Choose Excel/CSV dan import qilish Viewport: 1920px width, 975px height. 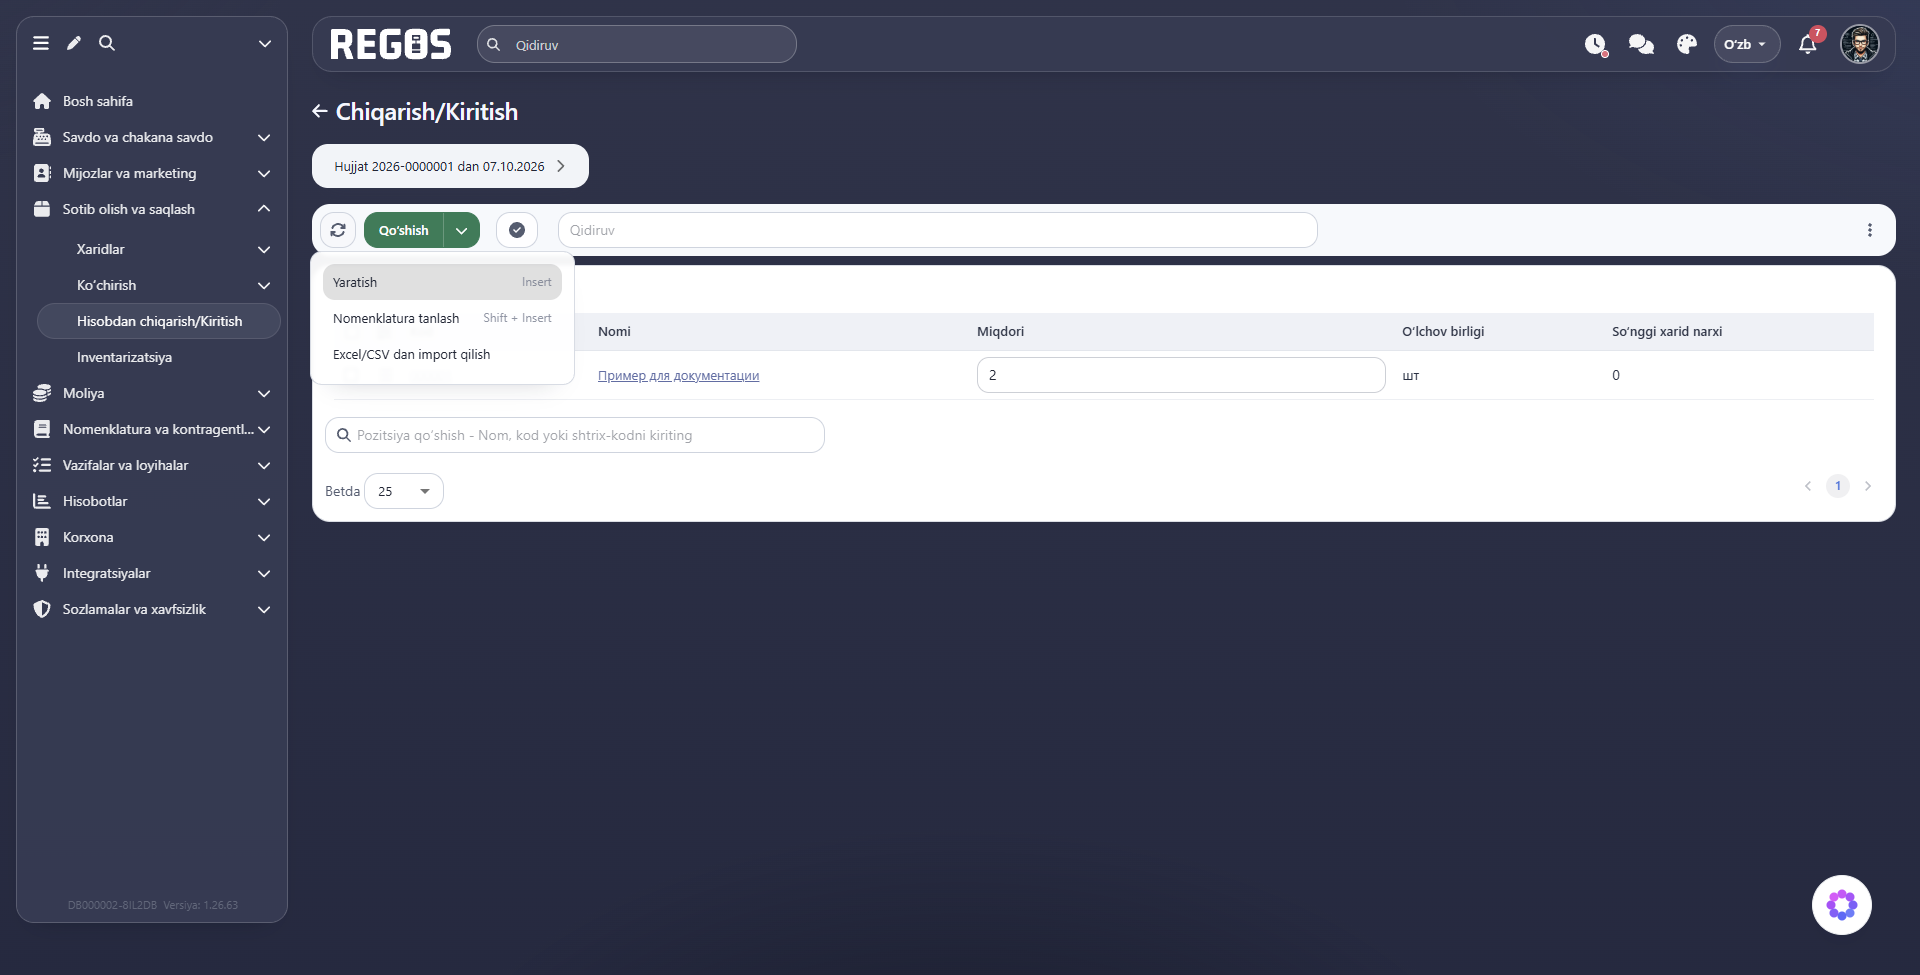442,354
